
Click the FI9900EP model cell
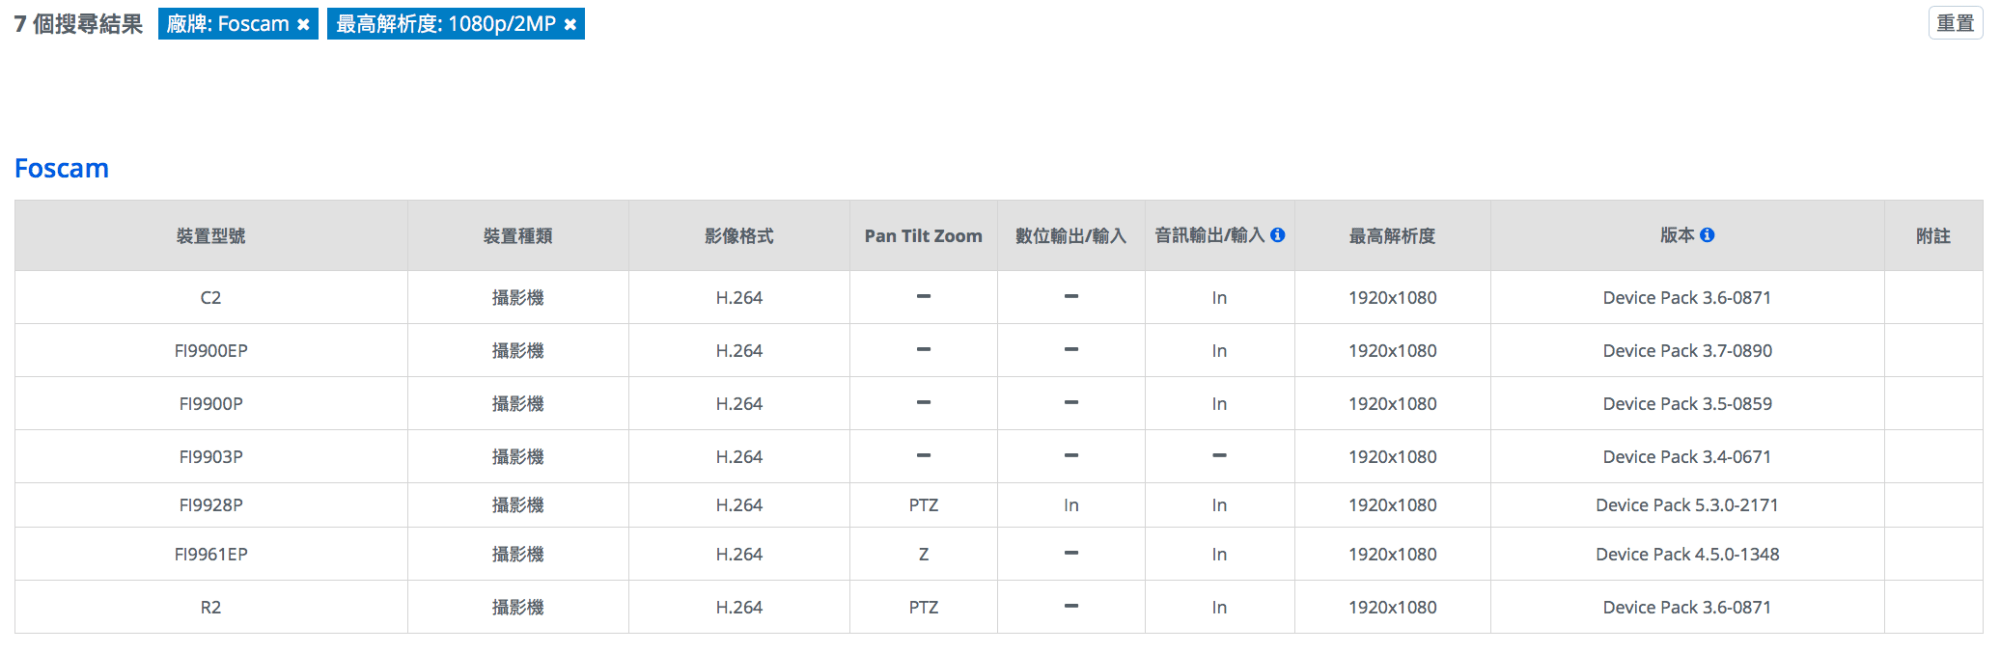pos(210,351)
